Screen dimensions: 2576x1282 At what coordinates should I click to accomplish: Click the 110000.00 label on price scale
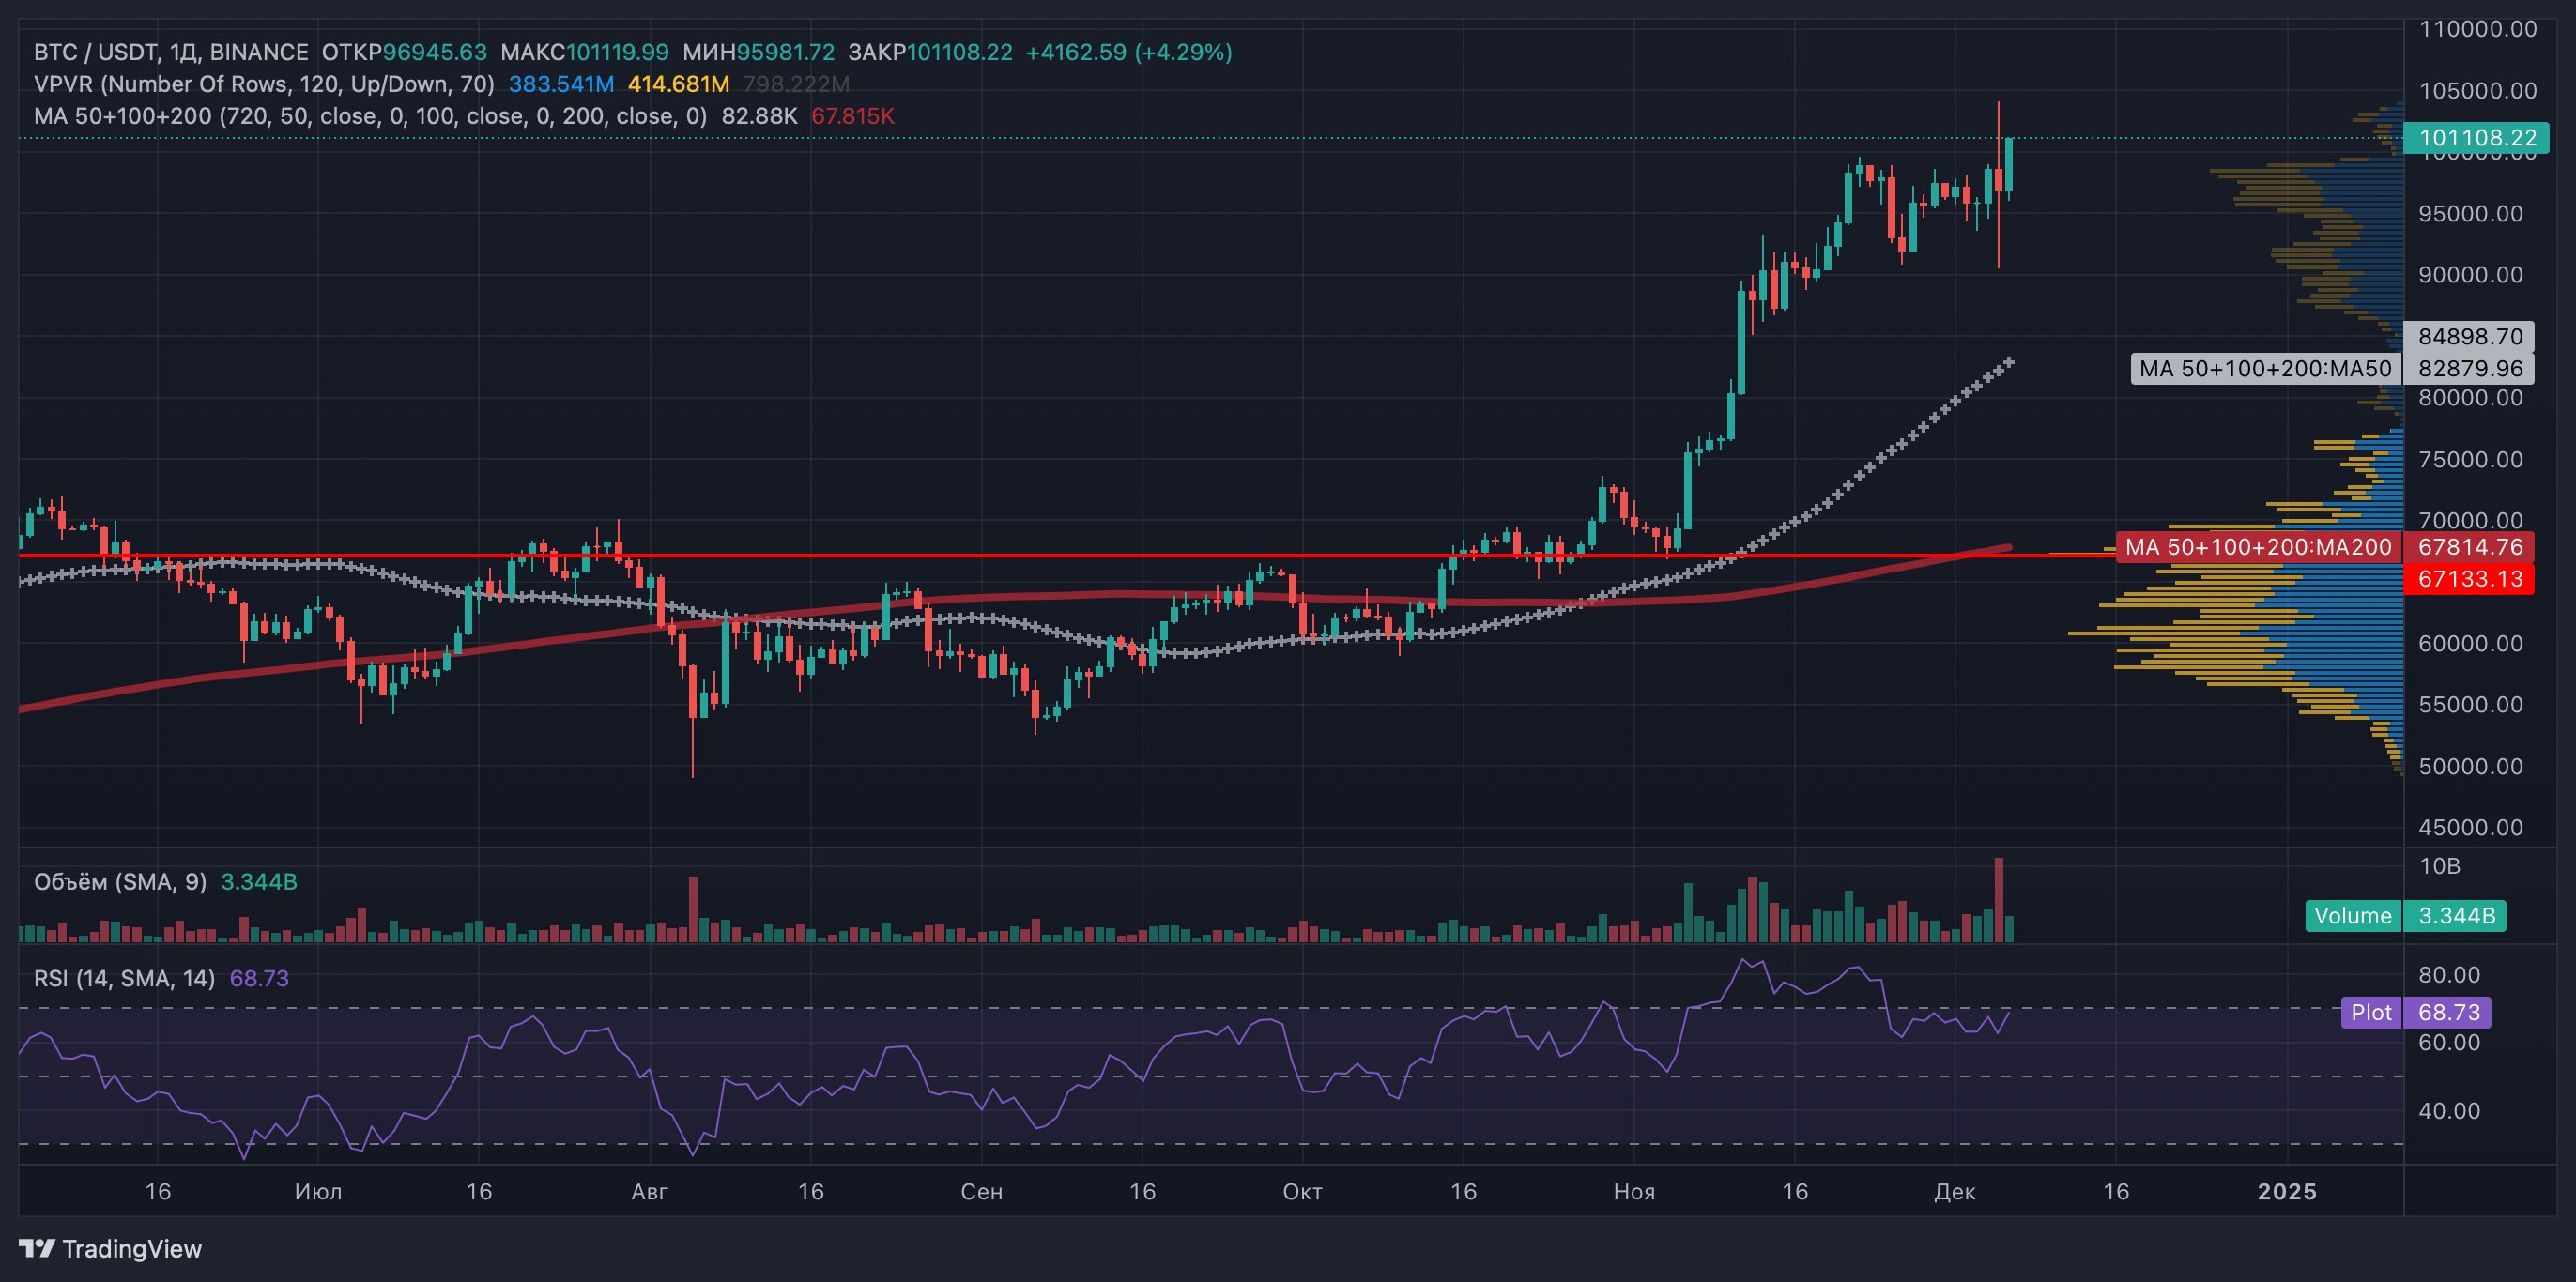pos(2477,29)
